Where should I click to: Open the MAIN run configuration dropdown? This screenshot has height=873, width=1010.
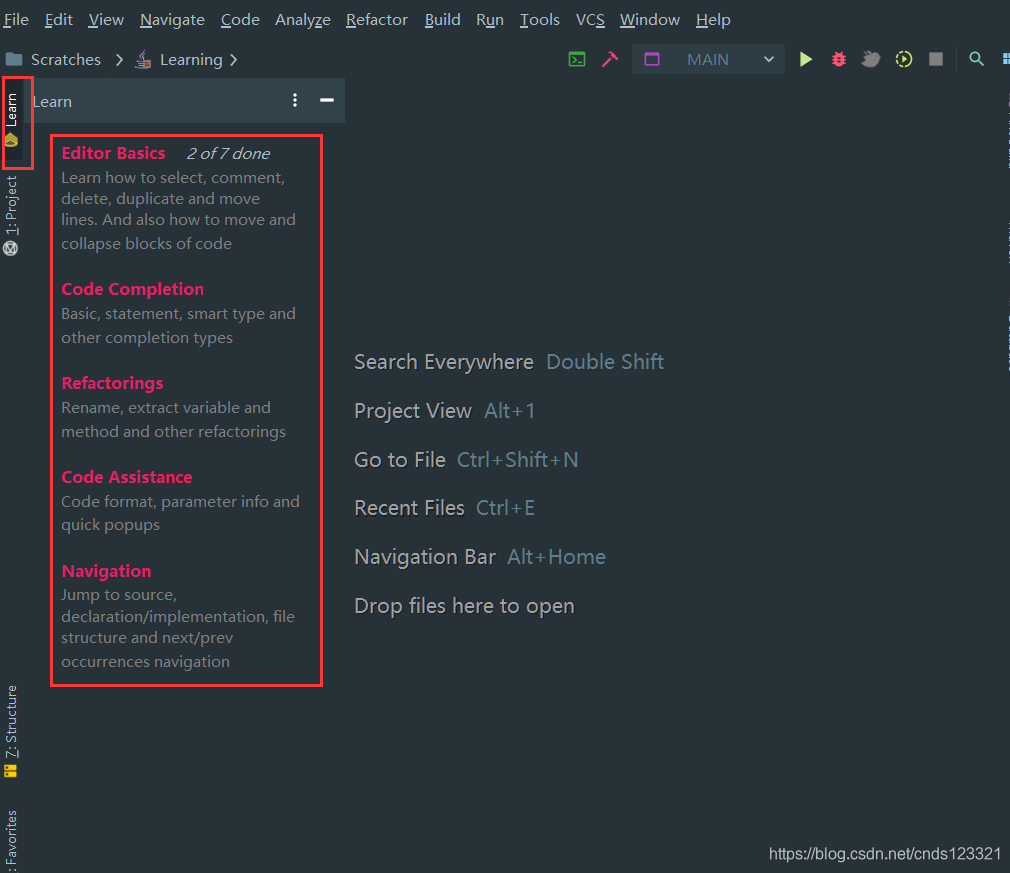point(770,59)
